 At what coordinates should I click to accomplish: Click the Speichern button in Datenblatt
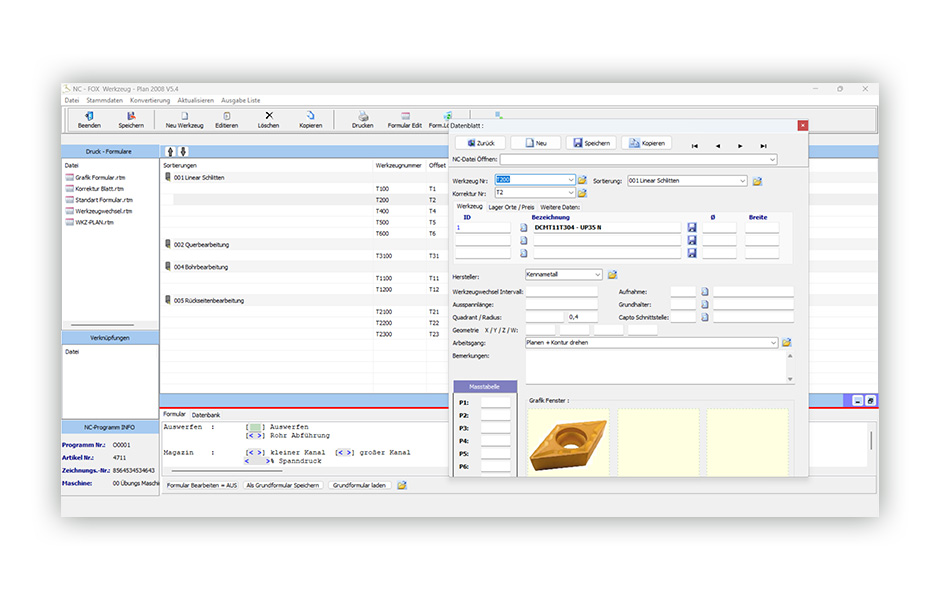pyautogui.click(x=591, y=143)
